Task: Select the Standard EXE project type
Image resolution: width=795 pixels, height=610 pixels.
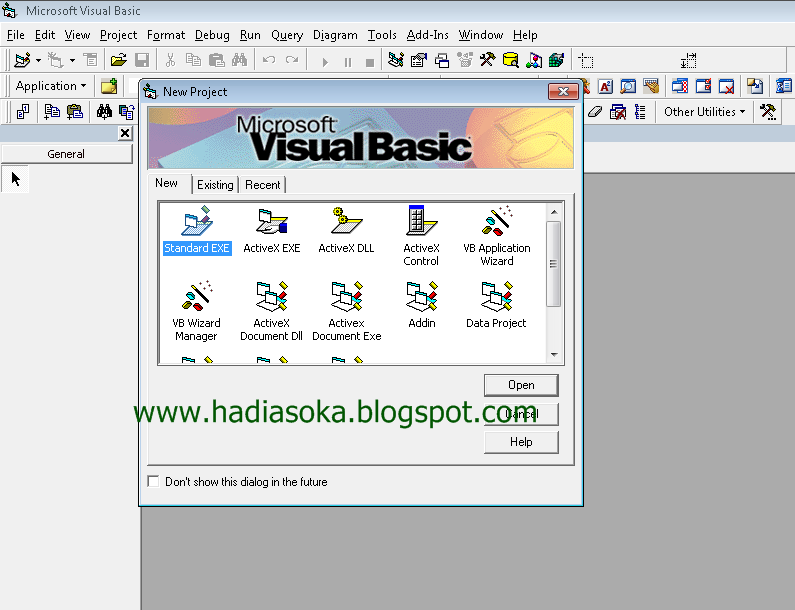Action: [197, 231]
